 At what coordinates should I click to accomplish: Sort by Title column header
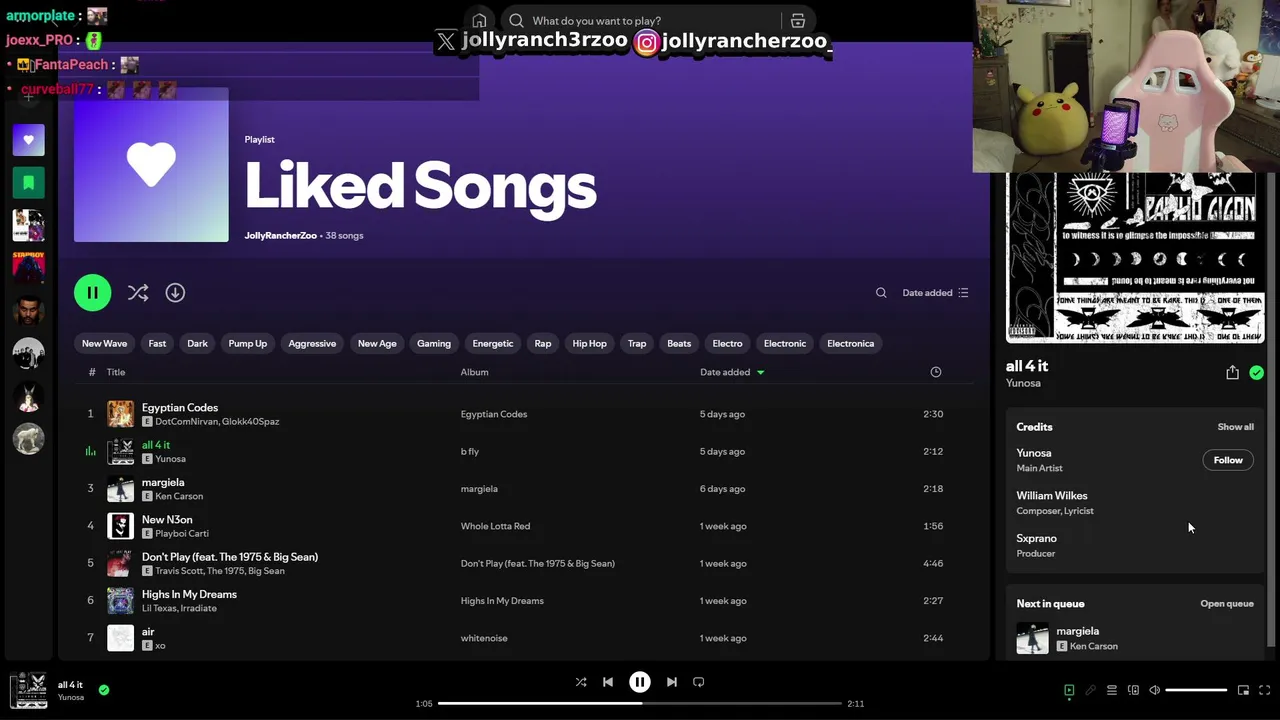click(x=116, y=372)
